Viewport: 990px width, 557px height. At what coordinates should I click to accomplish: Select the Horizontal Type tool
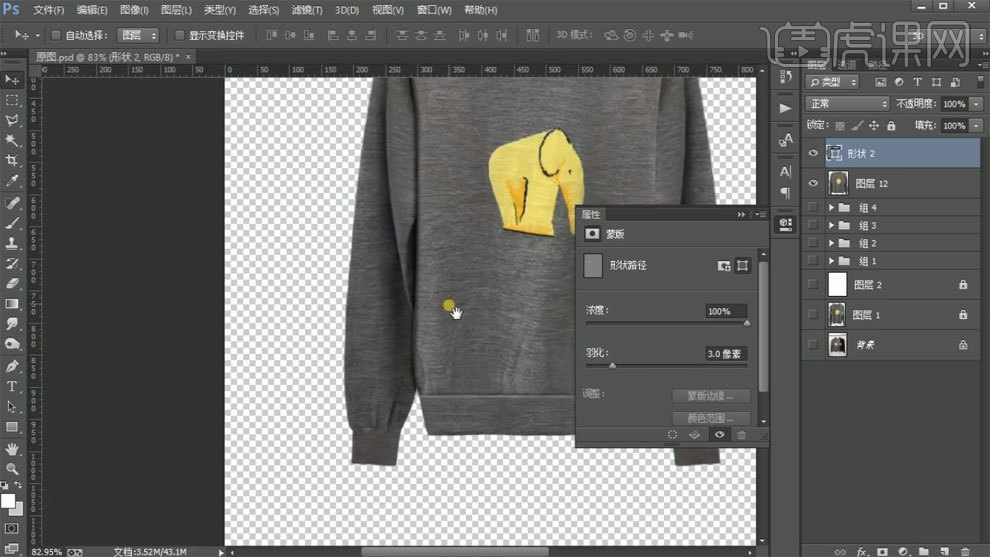click(11, 386)
